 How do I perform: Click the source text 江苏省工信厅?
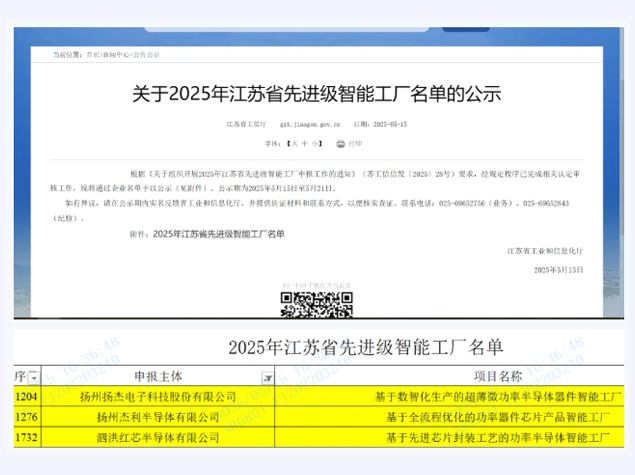coord(246,124)
